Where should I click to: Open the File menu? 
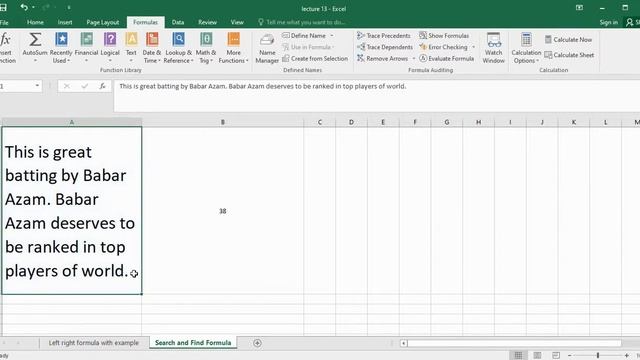[4, 22]
